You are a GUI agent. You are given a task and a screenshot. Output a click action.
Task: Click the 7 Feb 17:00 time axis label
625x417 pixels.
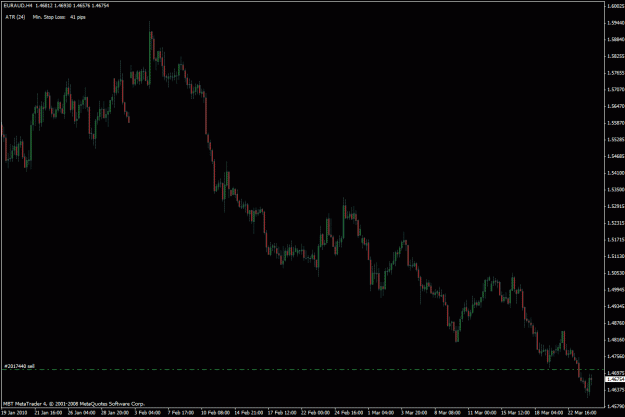coord(181,413)
